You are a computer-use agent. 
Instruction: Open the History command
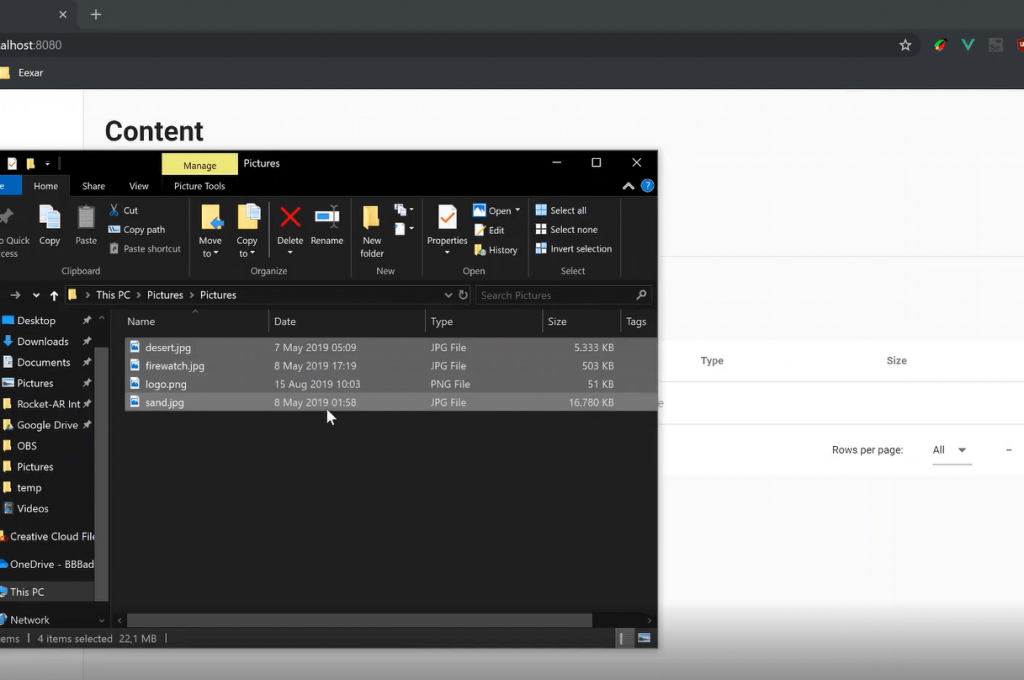pyautogui.click(x=496, y=250)
